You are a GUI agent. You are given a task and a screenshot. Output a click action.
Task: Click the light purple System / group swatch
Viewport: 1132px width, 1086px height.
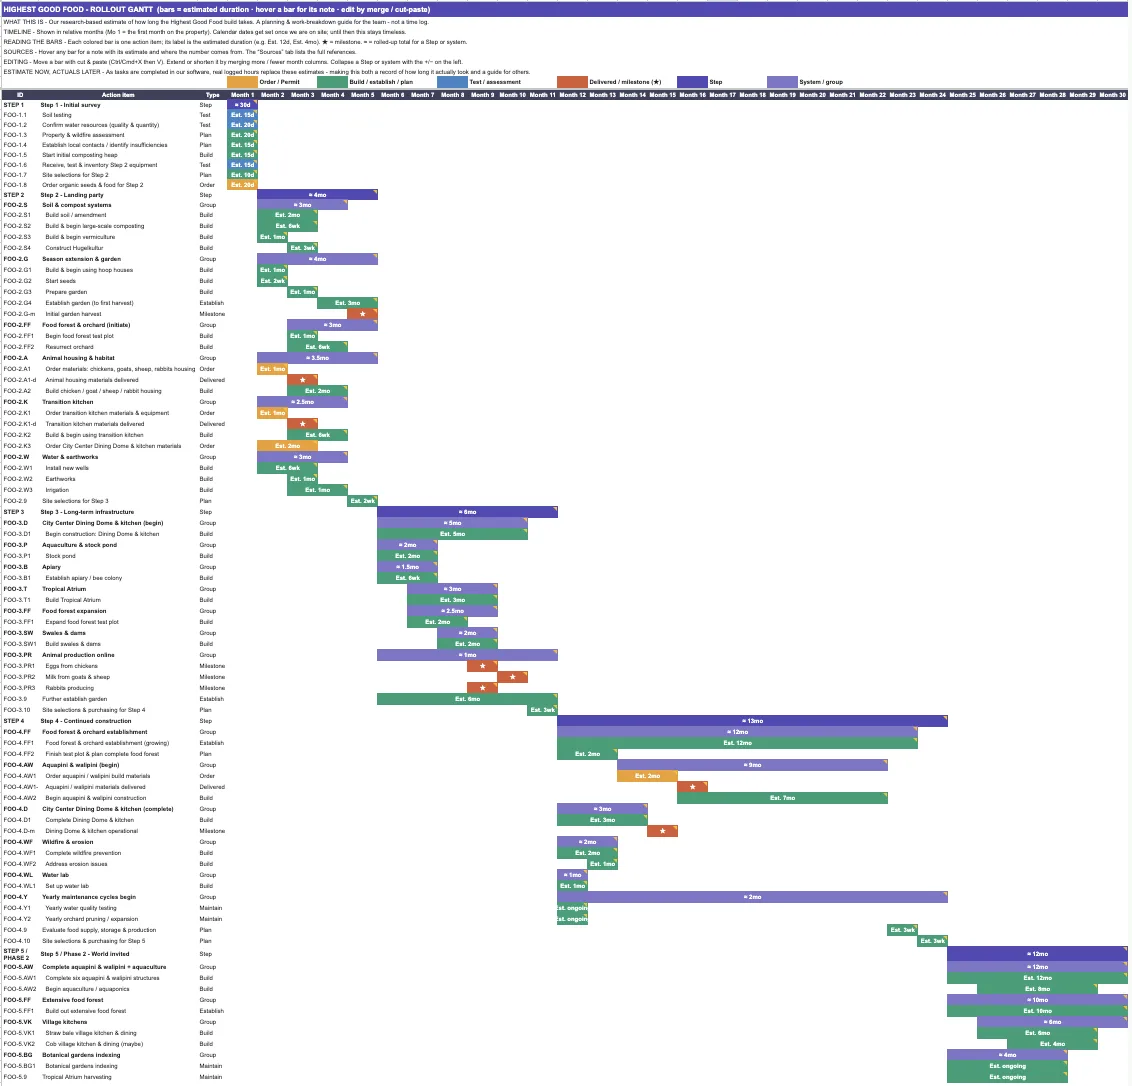click(782, 82)
